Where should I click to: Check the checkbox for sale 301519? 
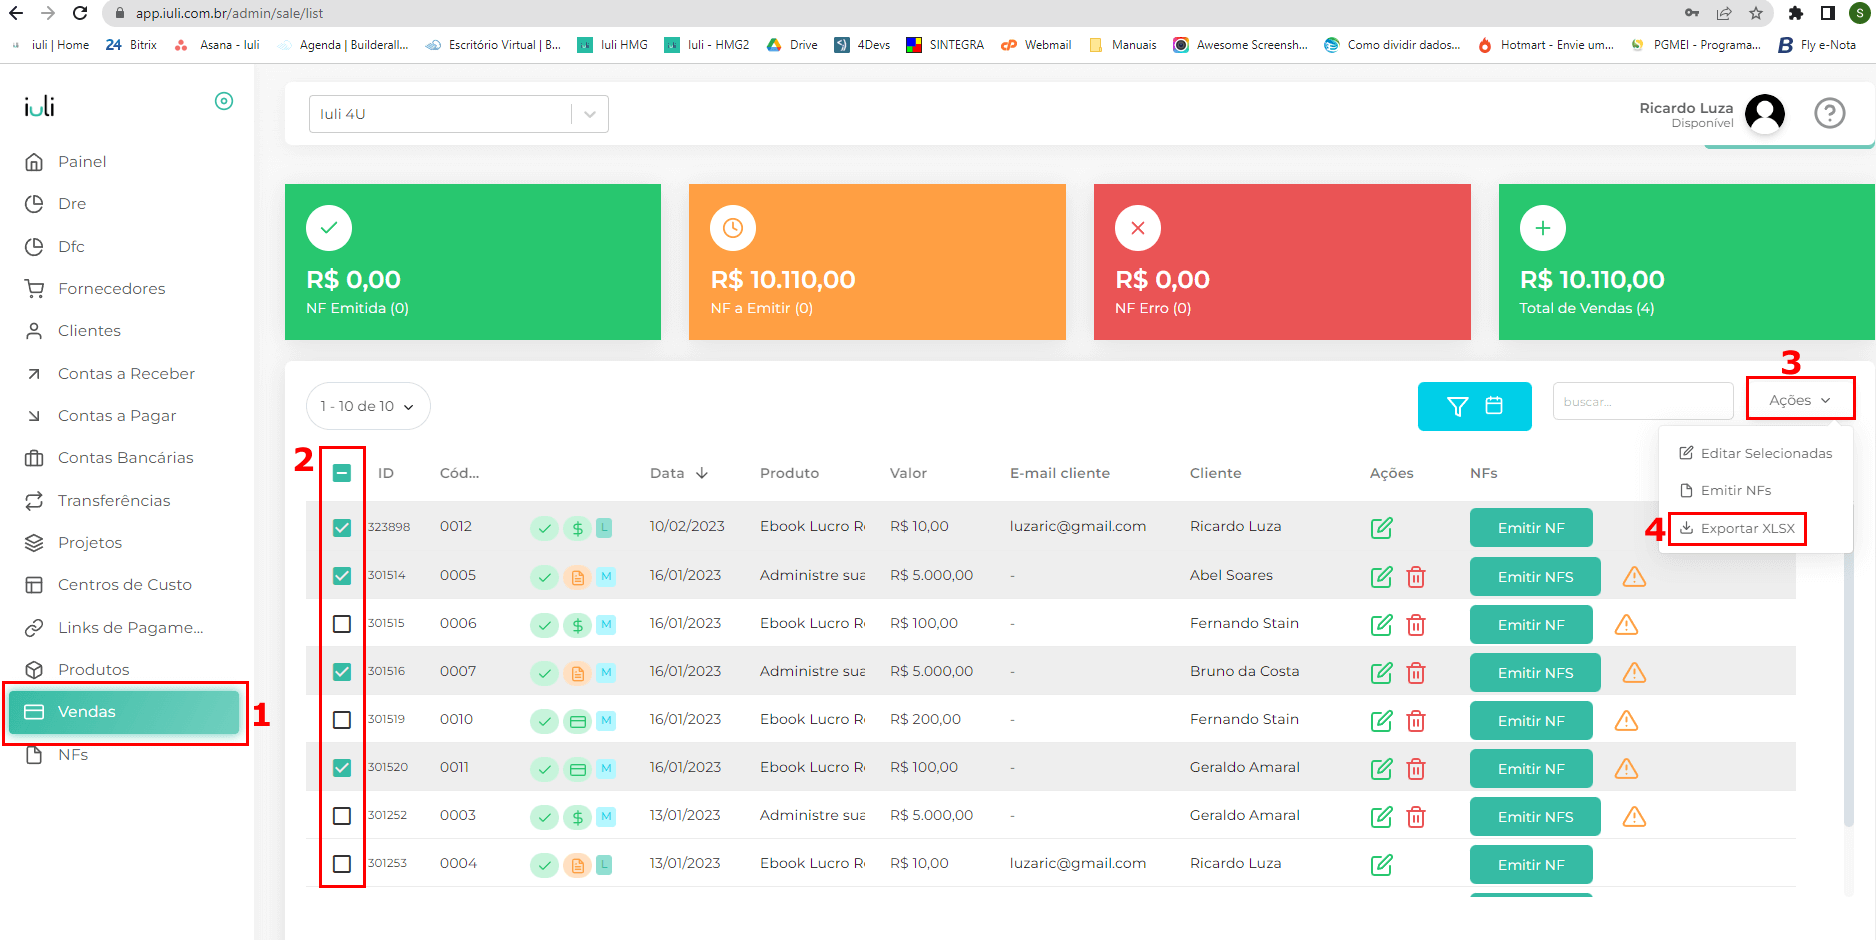(342, 720)
